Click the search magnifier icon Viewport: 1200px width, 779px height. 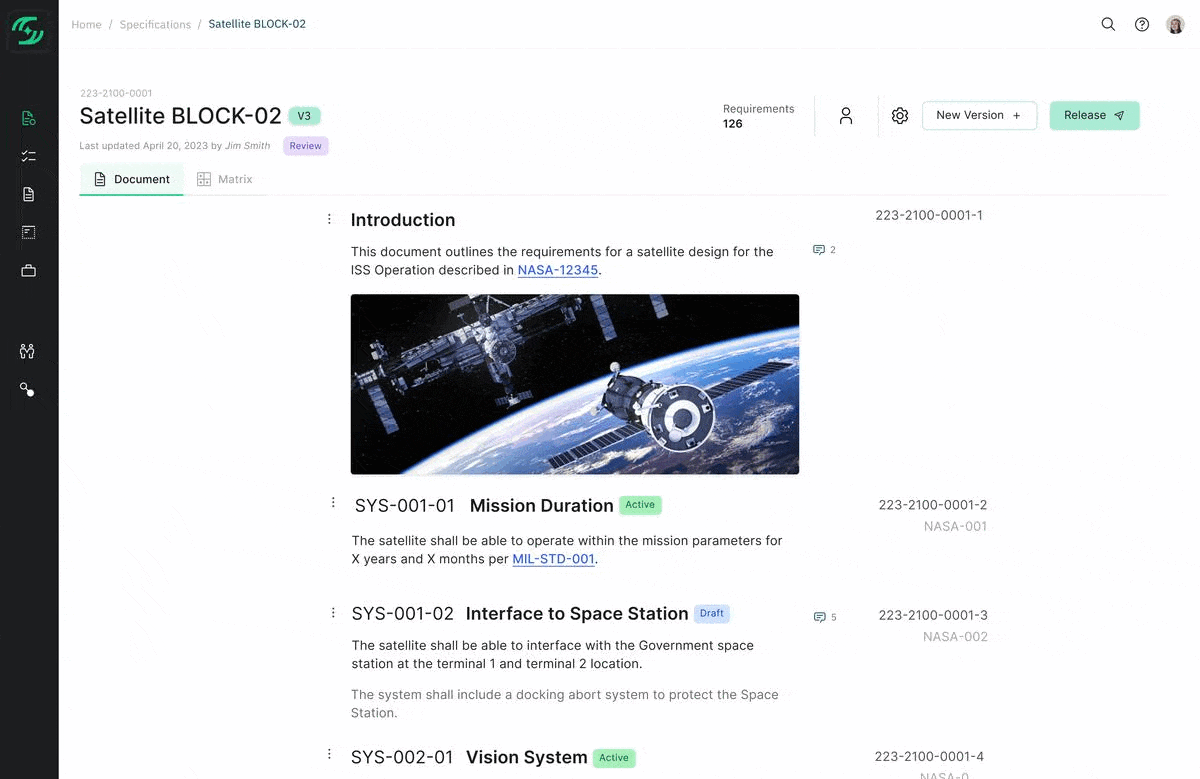coord(1108,24)
